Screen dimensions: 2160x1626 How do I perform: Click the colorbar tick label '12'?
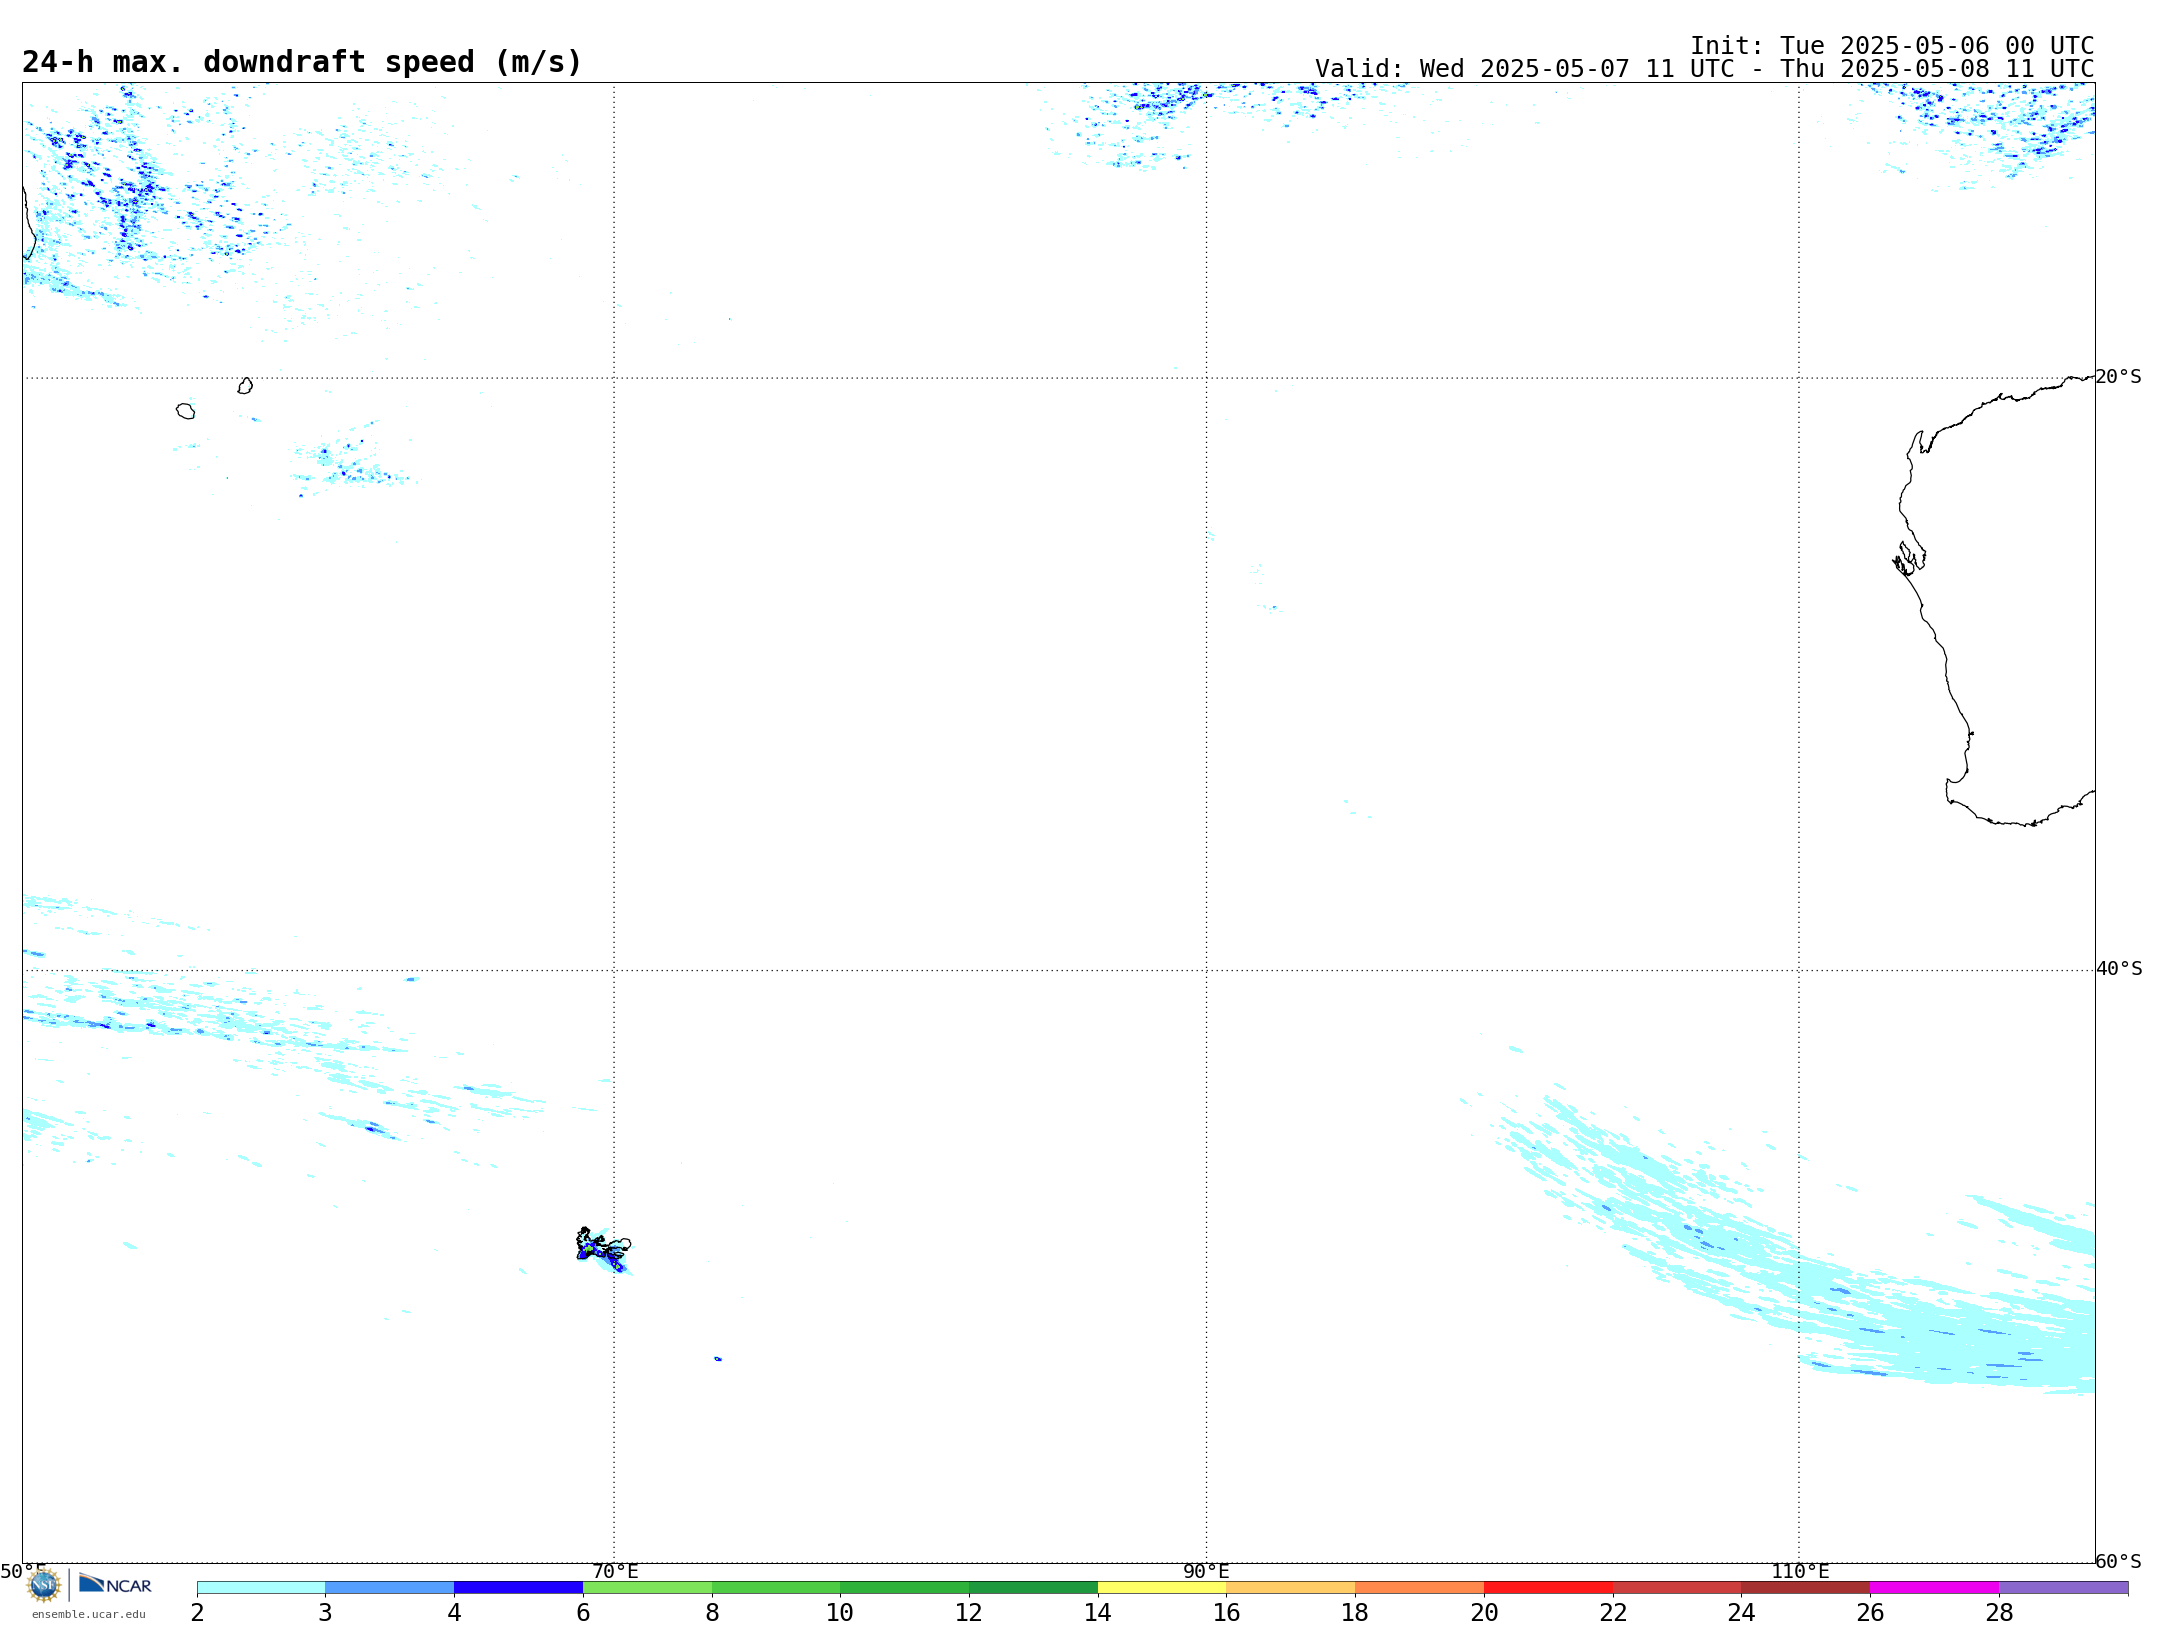click(x=969, y=1612)
